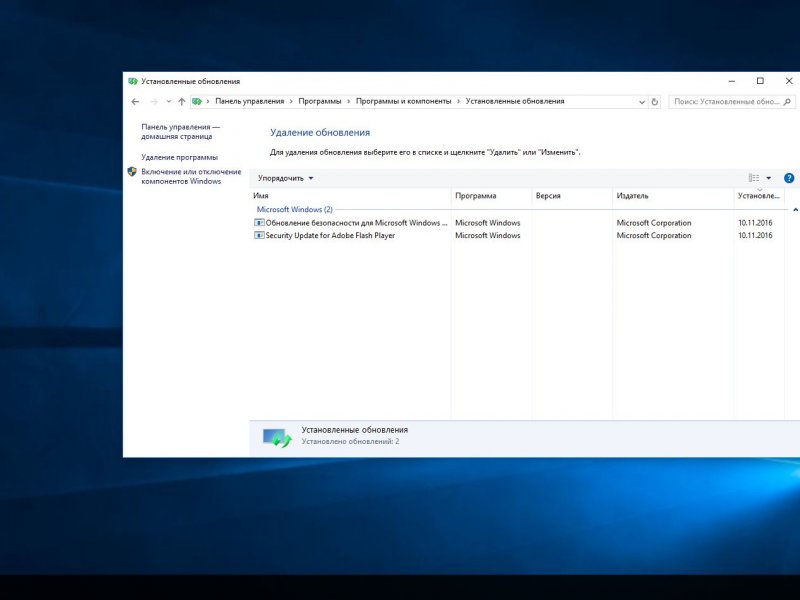
Task: Click the window title bar icon
Action: coord(133,81)
